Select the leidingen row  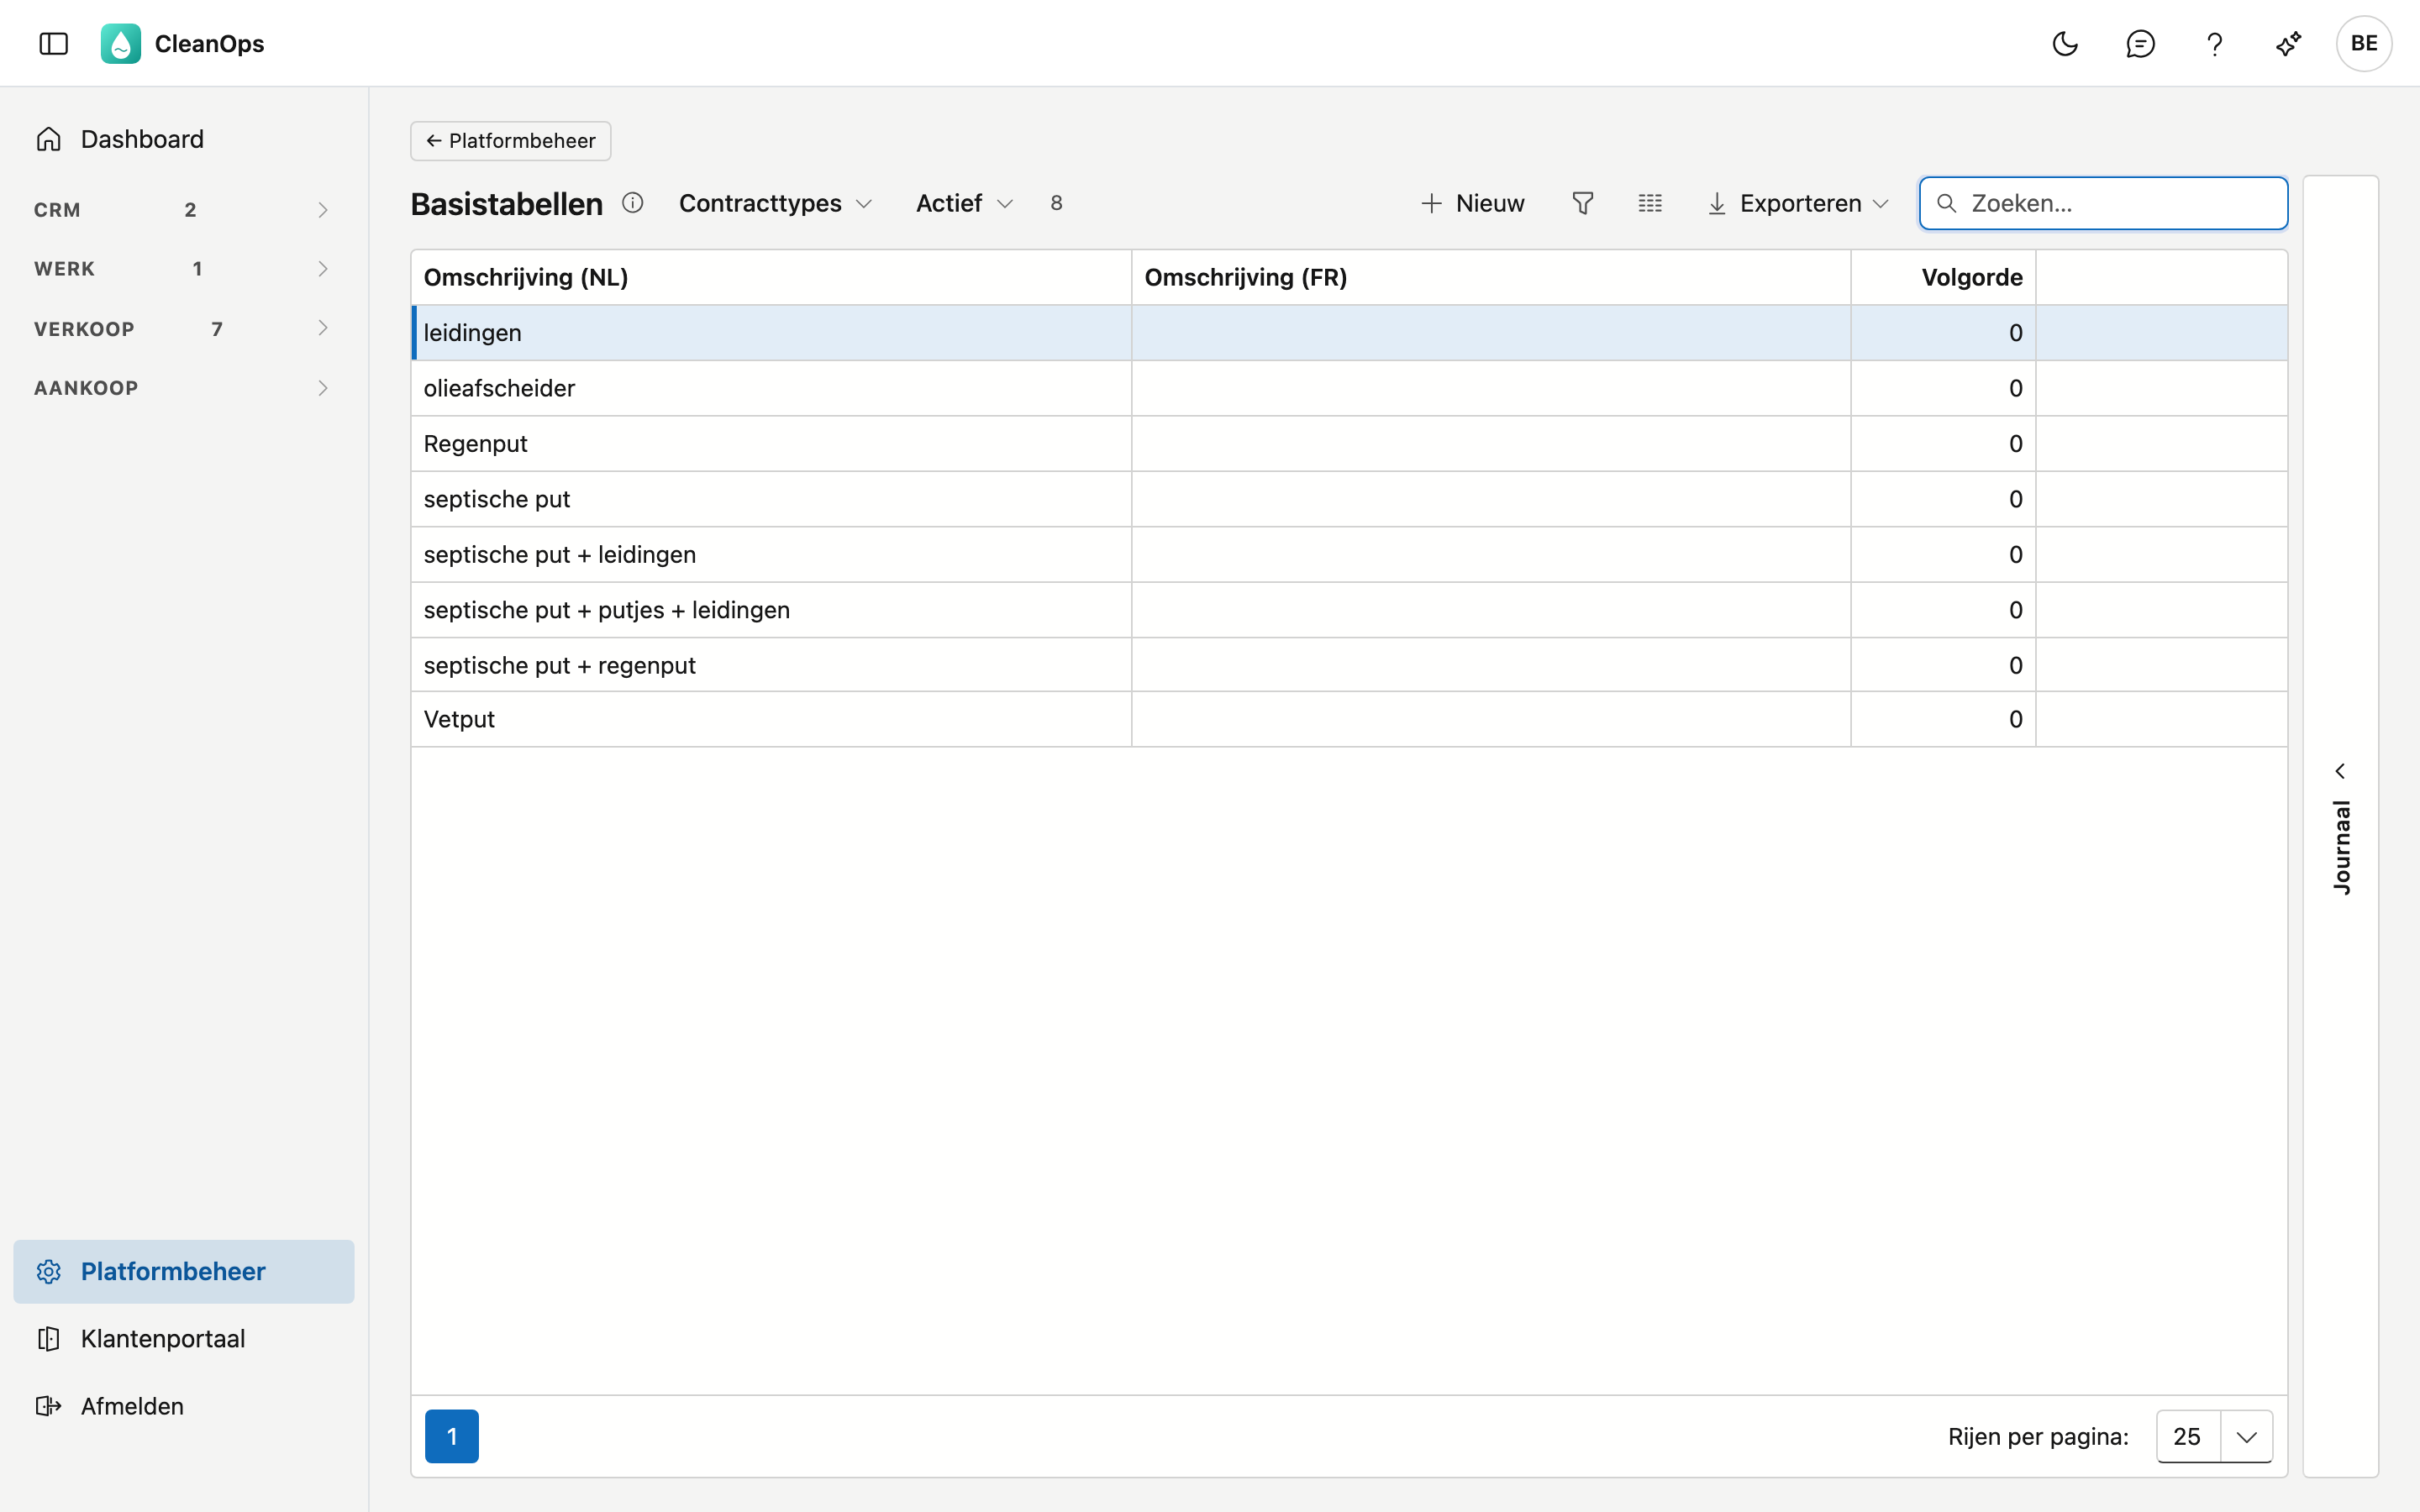coord(1349,333)
